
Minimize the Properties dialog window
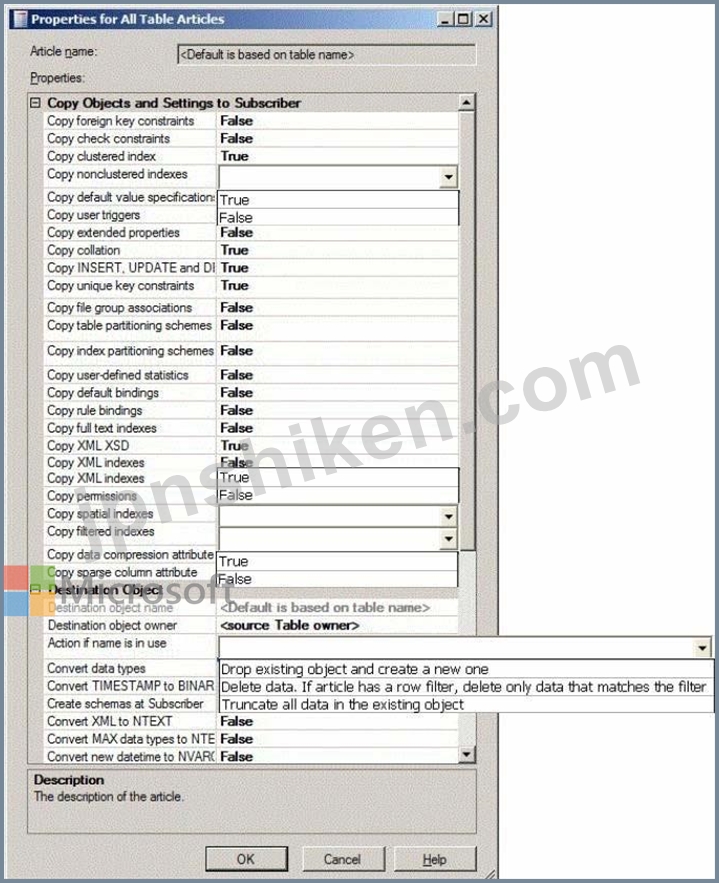445,19
